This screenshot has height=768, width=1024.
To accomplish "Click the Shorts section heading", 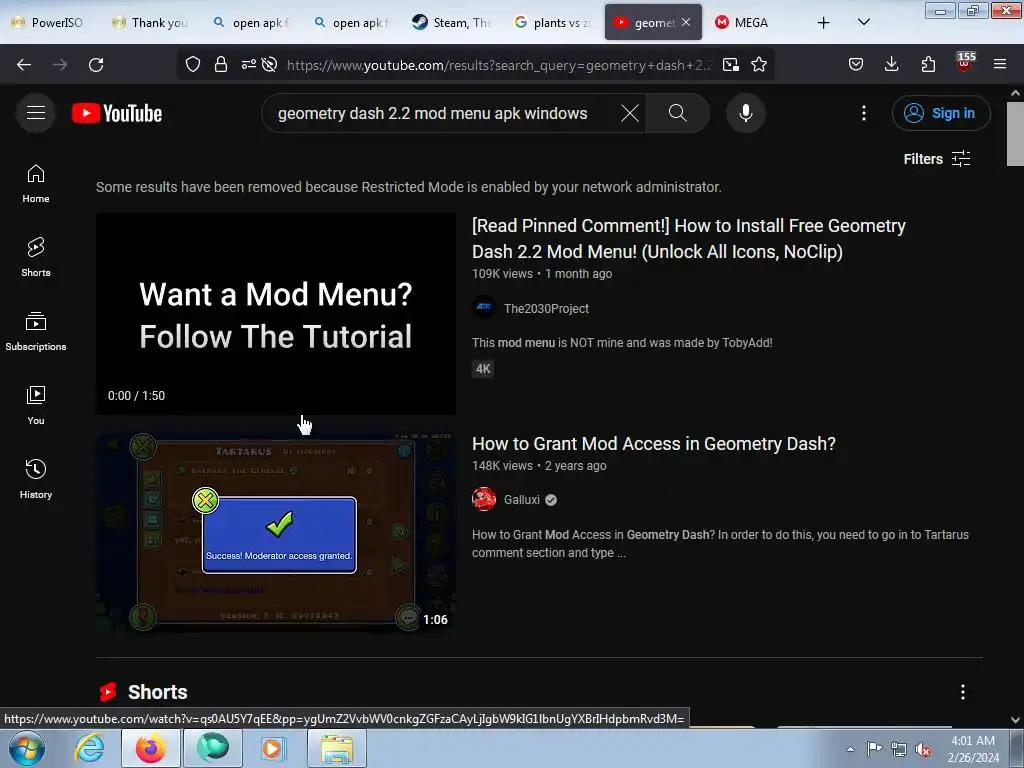I will click(x=157, y=692).
